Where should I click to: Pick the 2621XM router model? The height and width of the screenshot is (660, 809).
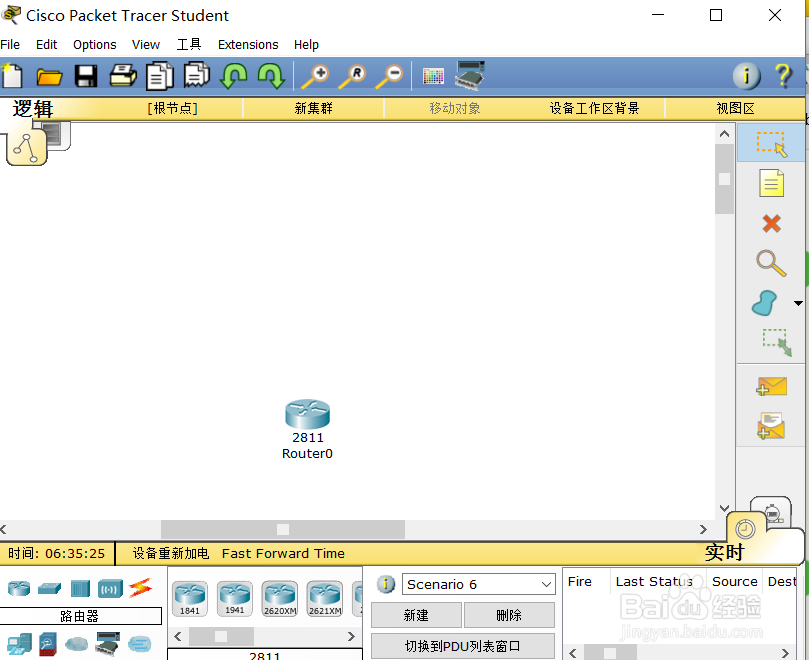tap(325, 599)
